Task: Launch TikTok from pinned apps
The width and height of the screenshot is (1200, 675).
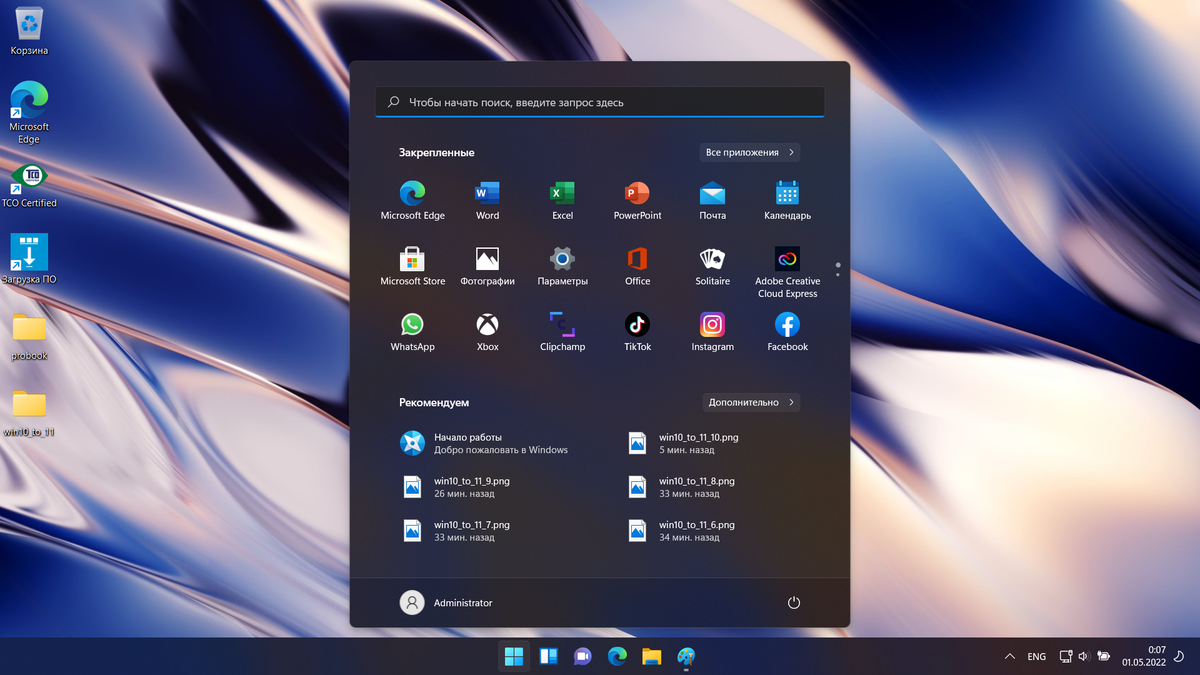Action: coord(637,332)
